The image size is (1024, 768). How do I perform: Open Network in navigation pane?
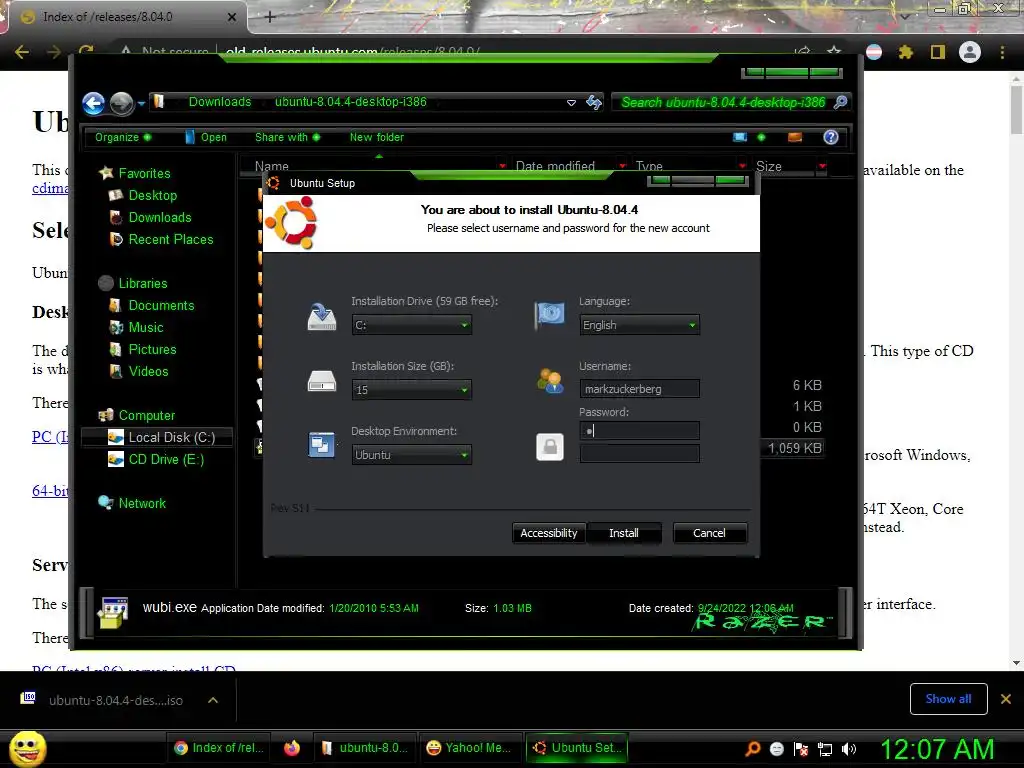(x=132, y=503)
